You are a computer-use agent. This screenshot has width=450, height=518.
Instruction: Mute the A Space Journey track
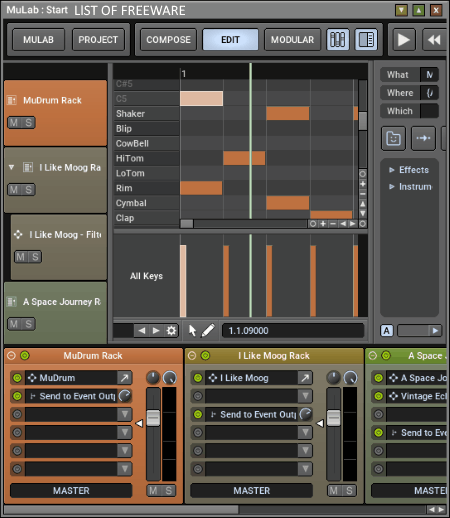(x=14, y=324)
